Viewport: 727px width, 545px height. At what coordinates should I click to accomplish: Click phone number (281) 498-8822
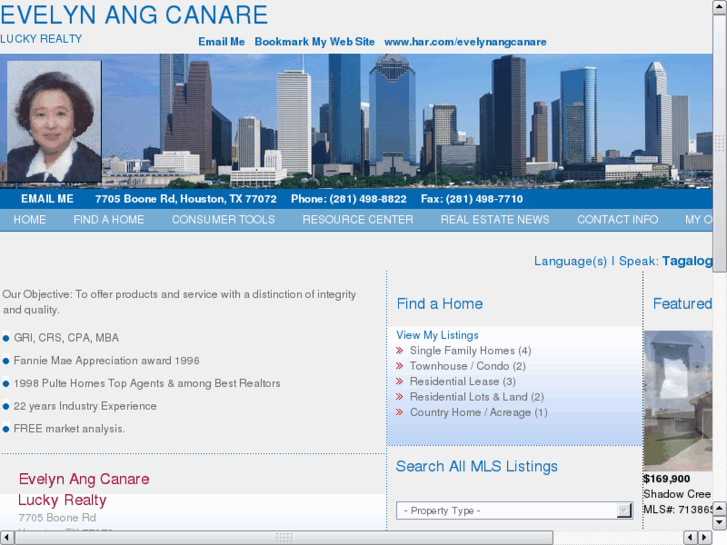tap(368, 199)
